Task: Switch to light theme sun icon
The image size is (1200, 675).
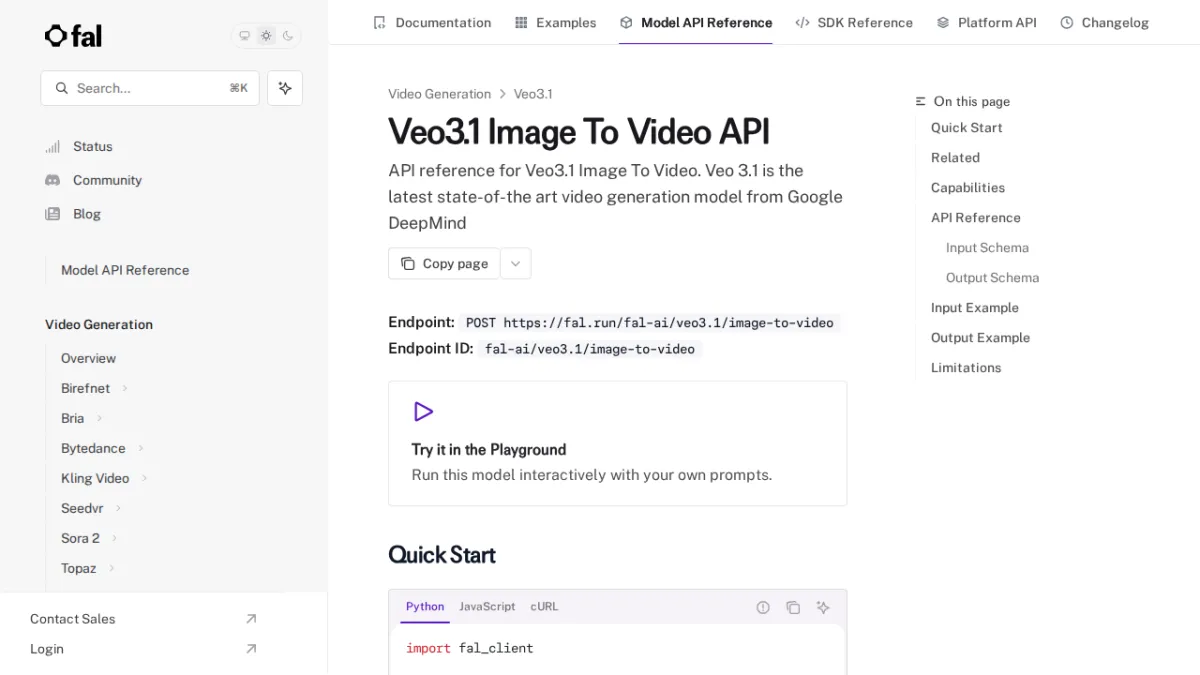Action: click(266, 36)
